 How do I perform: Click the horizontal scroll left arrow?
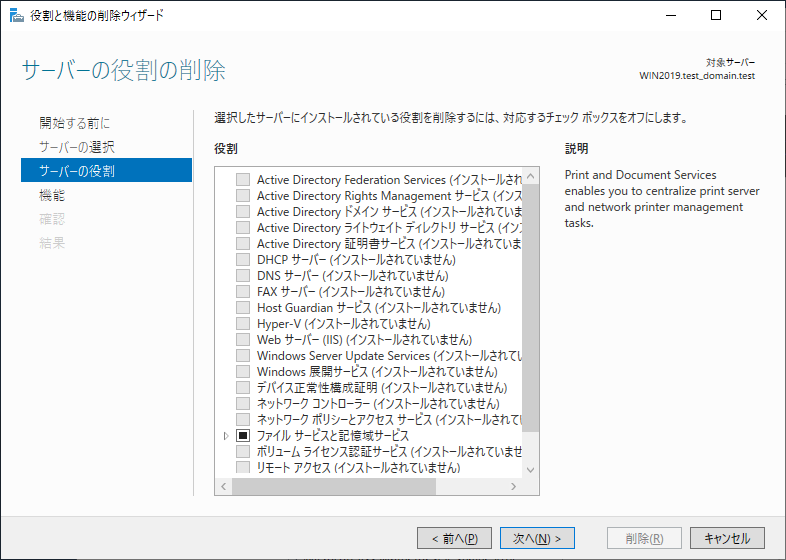pyautogui.click(x=224, y=486)
